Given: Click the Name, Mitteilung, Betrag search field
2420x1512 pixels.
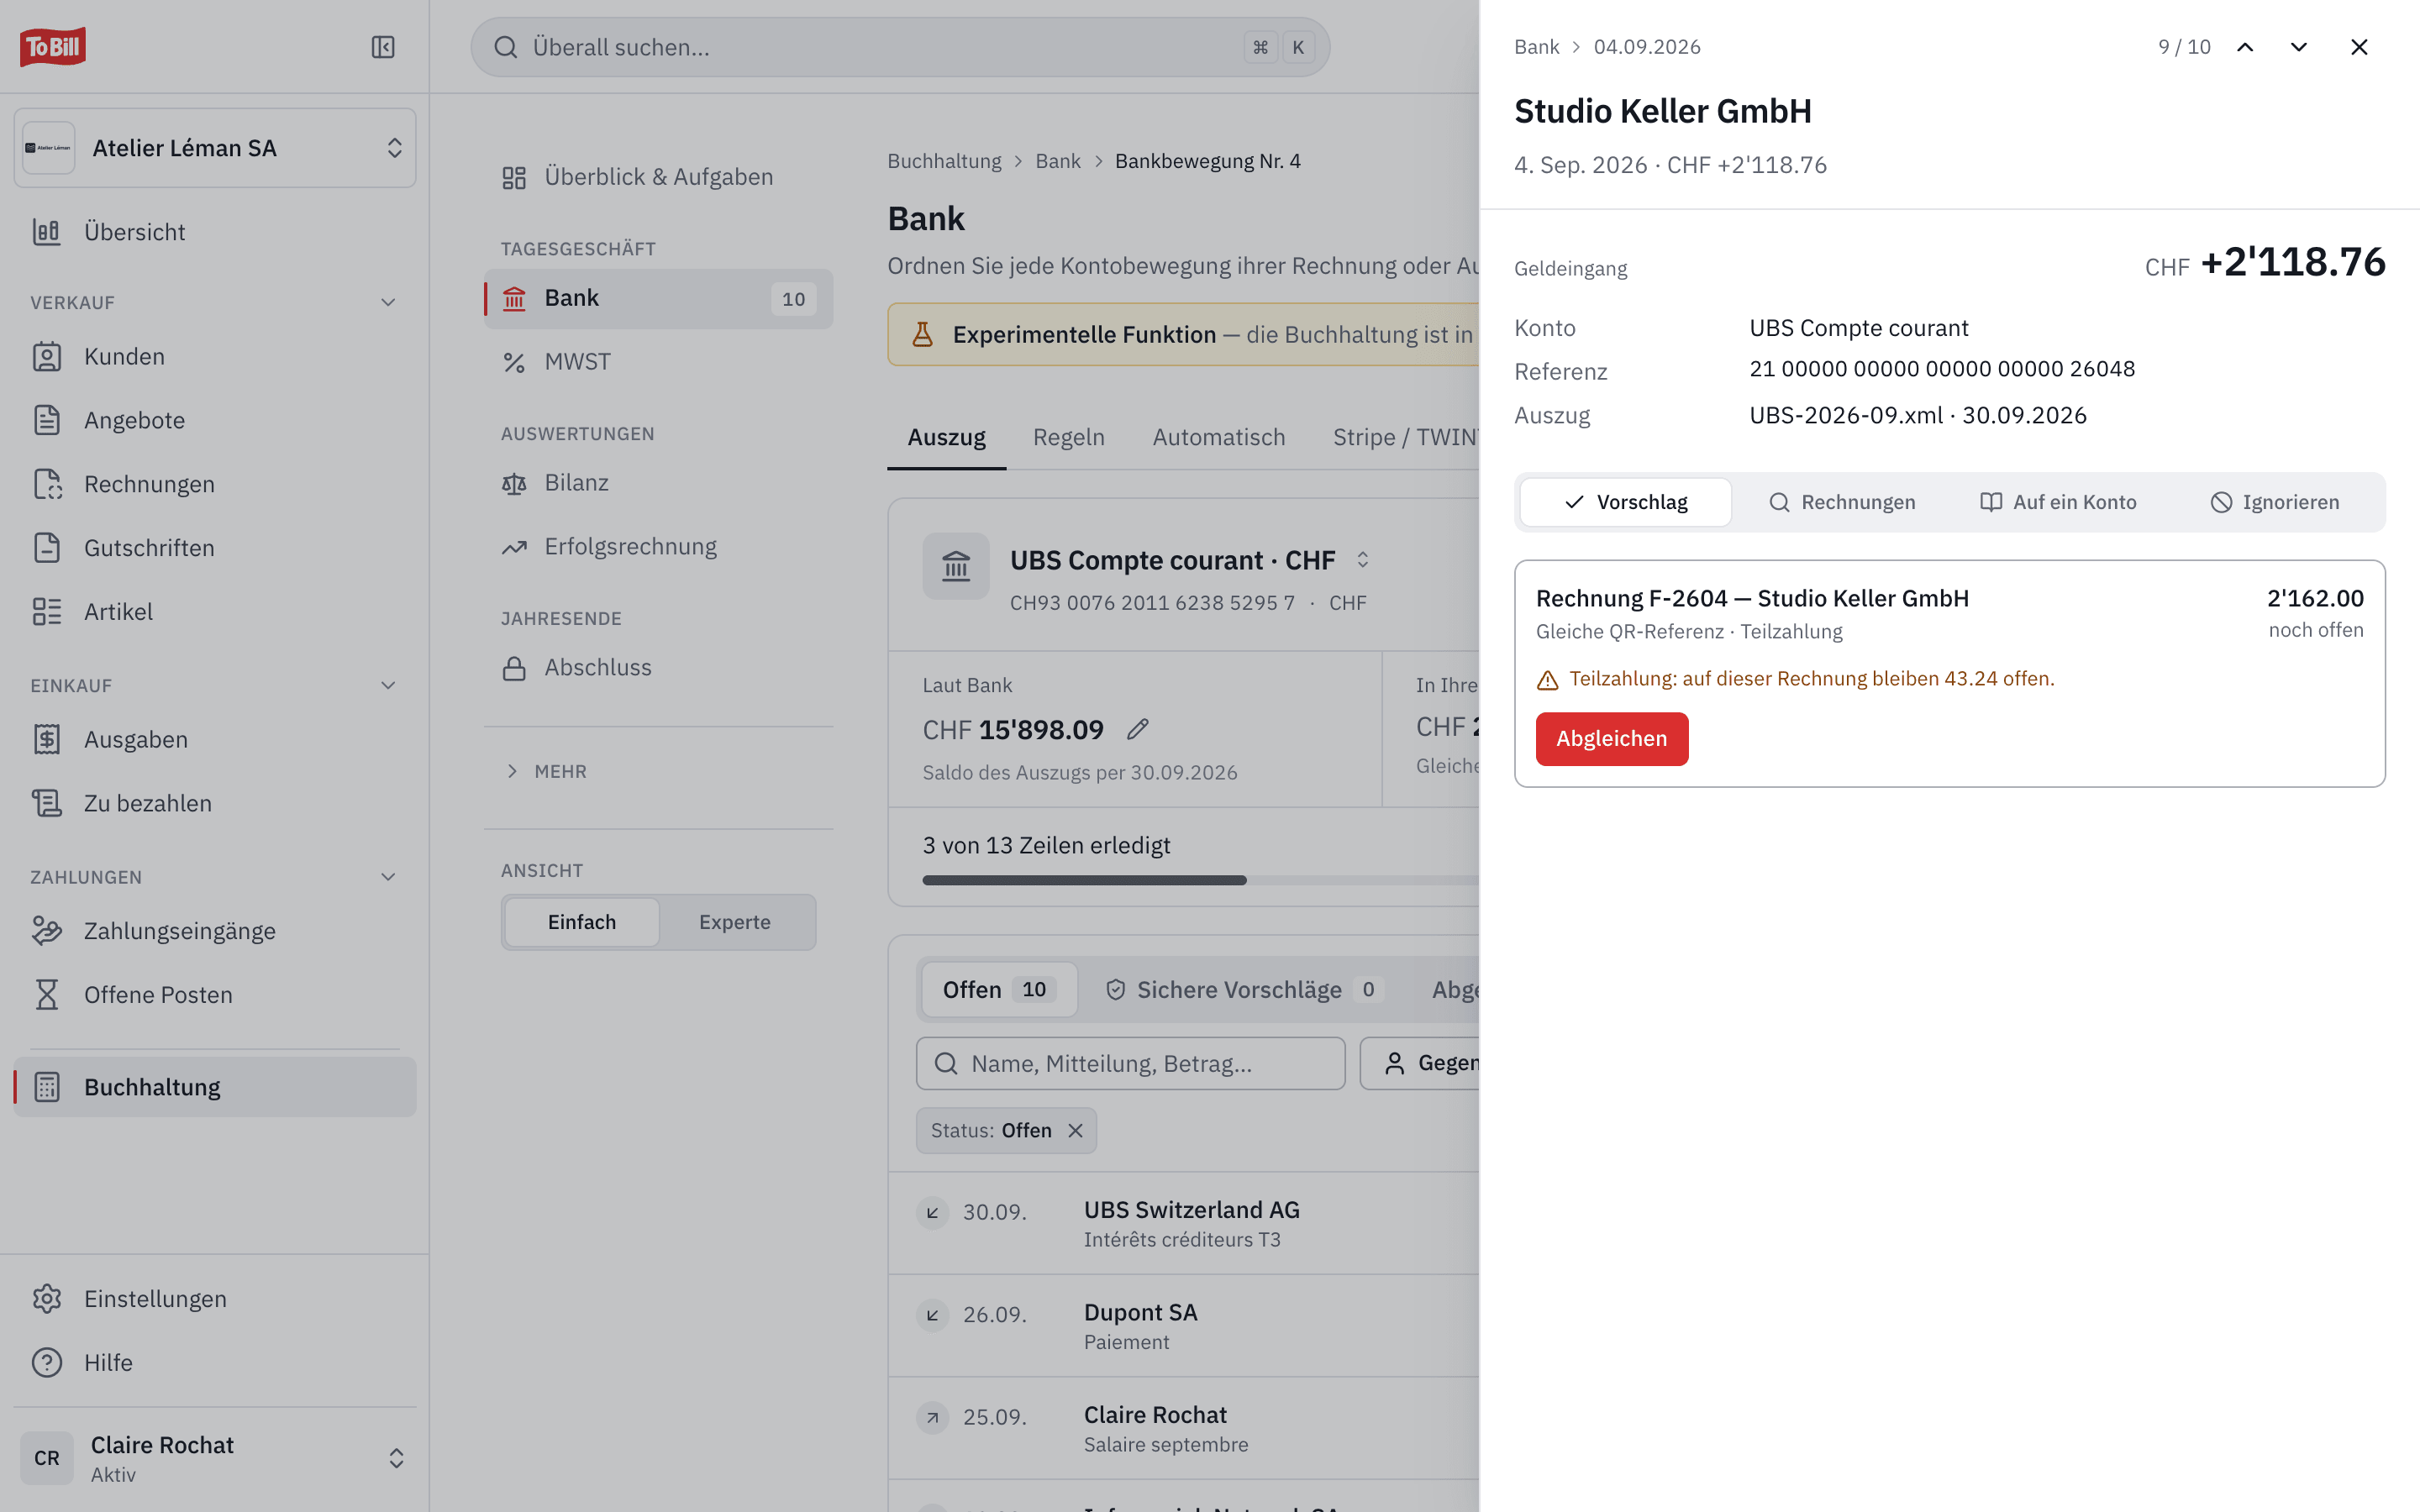Looking at the screenshot, I should click(x=1130, y=1063).
